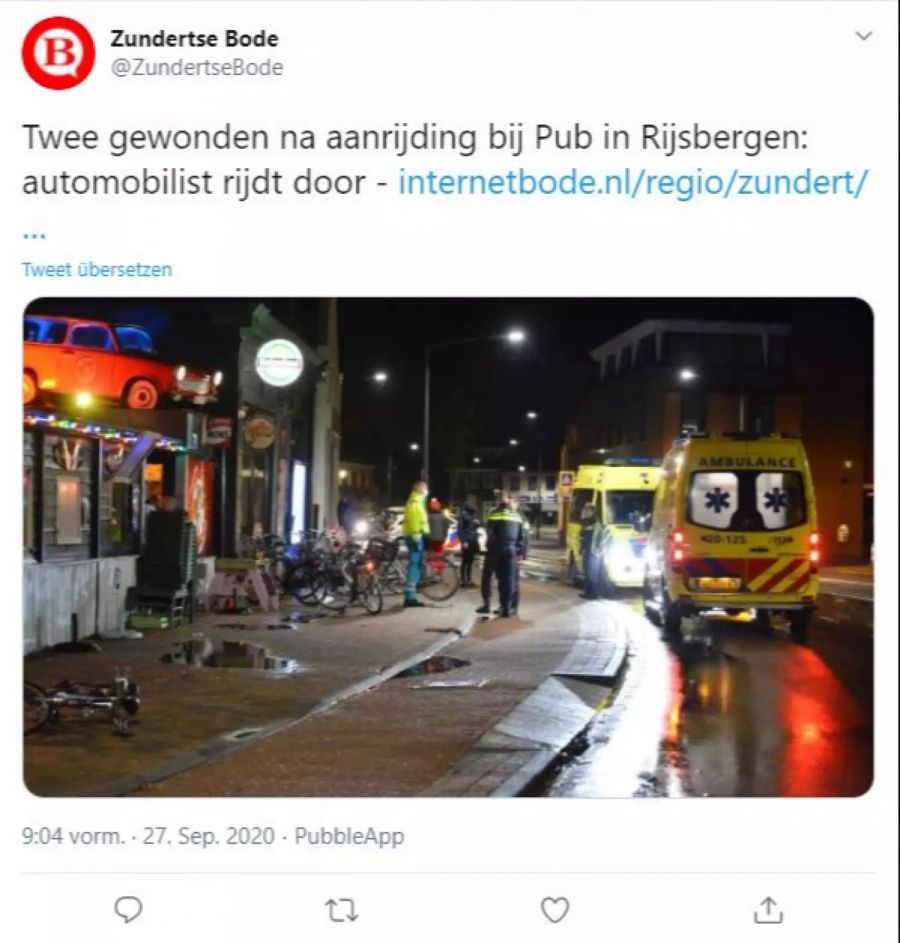Retweet this post using the retweet icon

coord(341,910)
